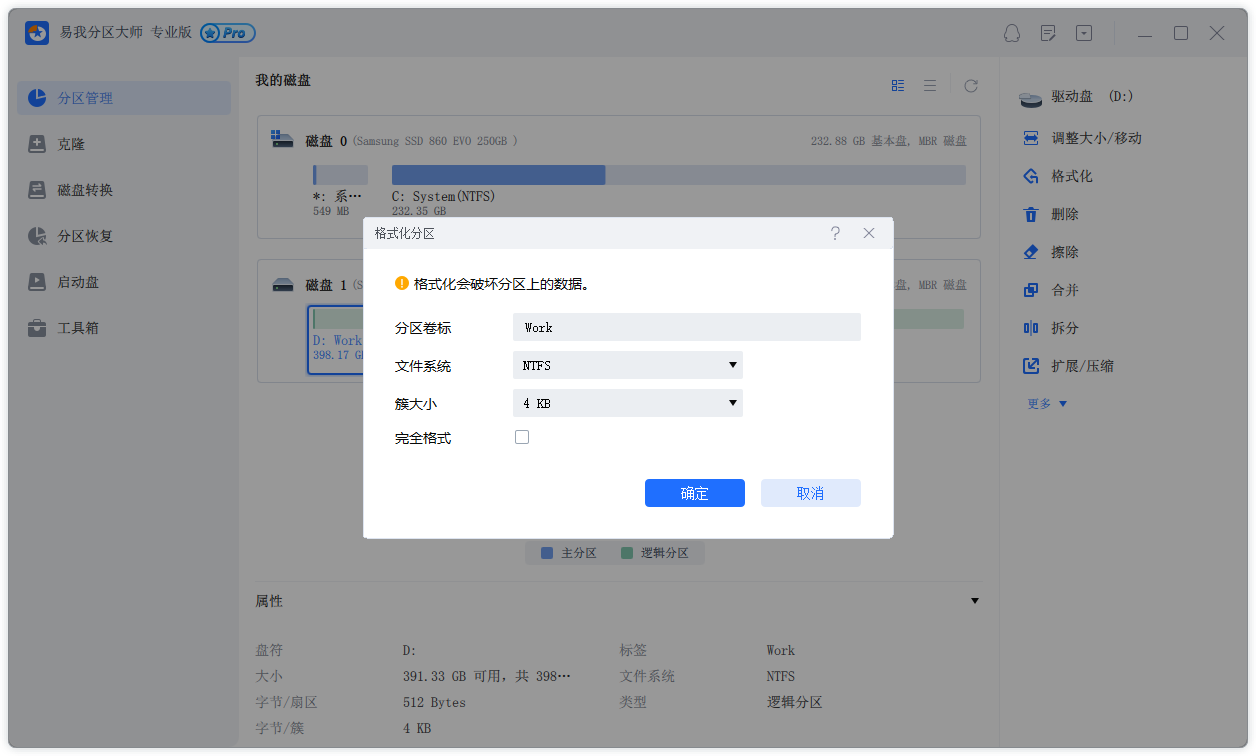Open the task list notes icon
The height and width of the screenshot is (756, 1256).
1048,33
